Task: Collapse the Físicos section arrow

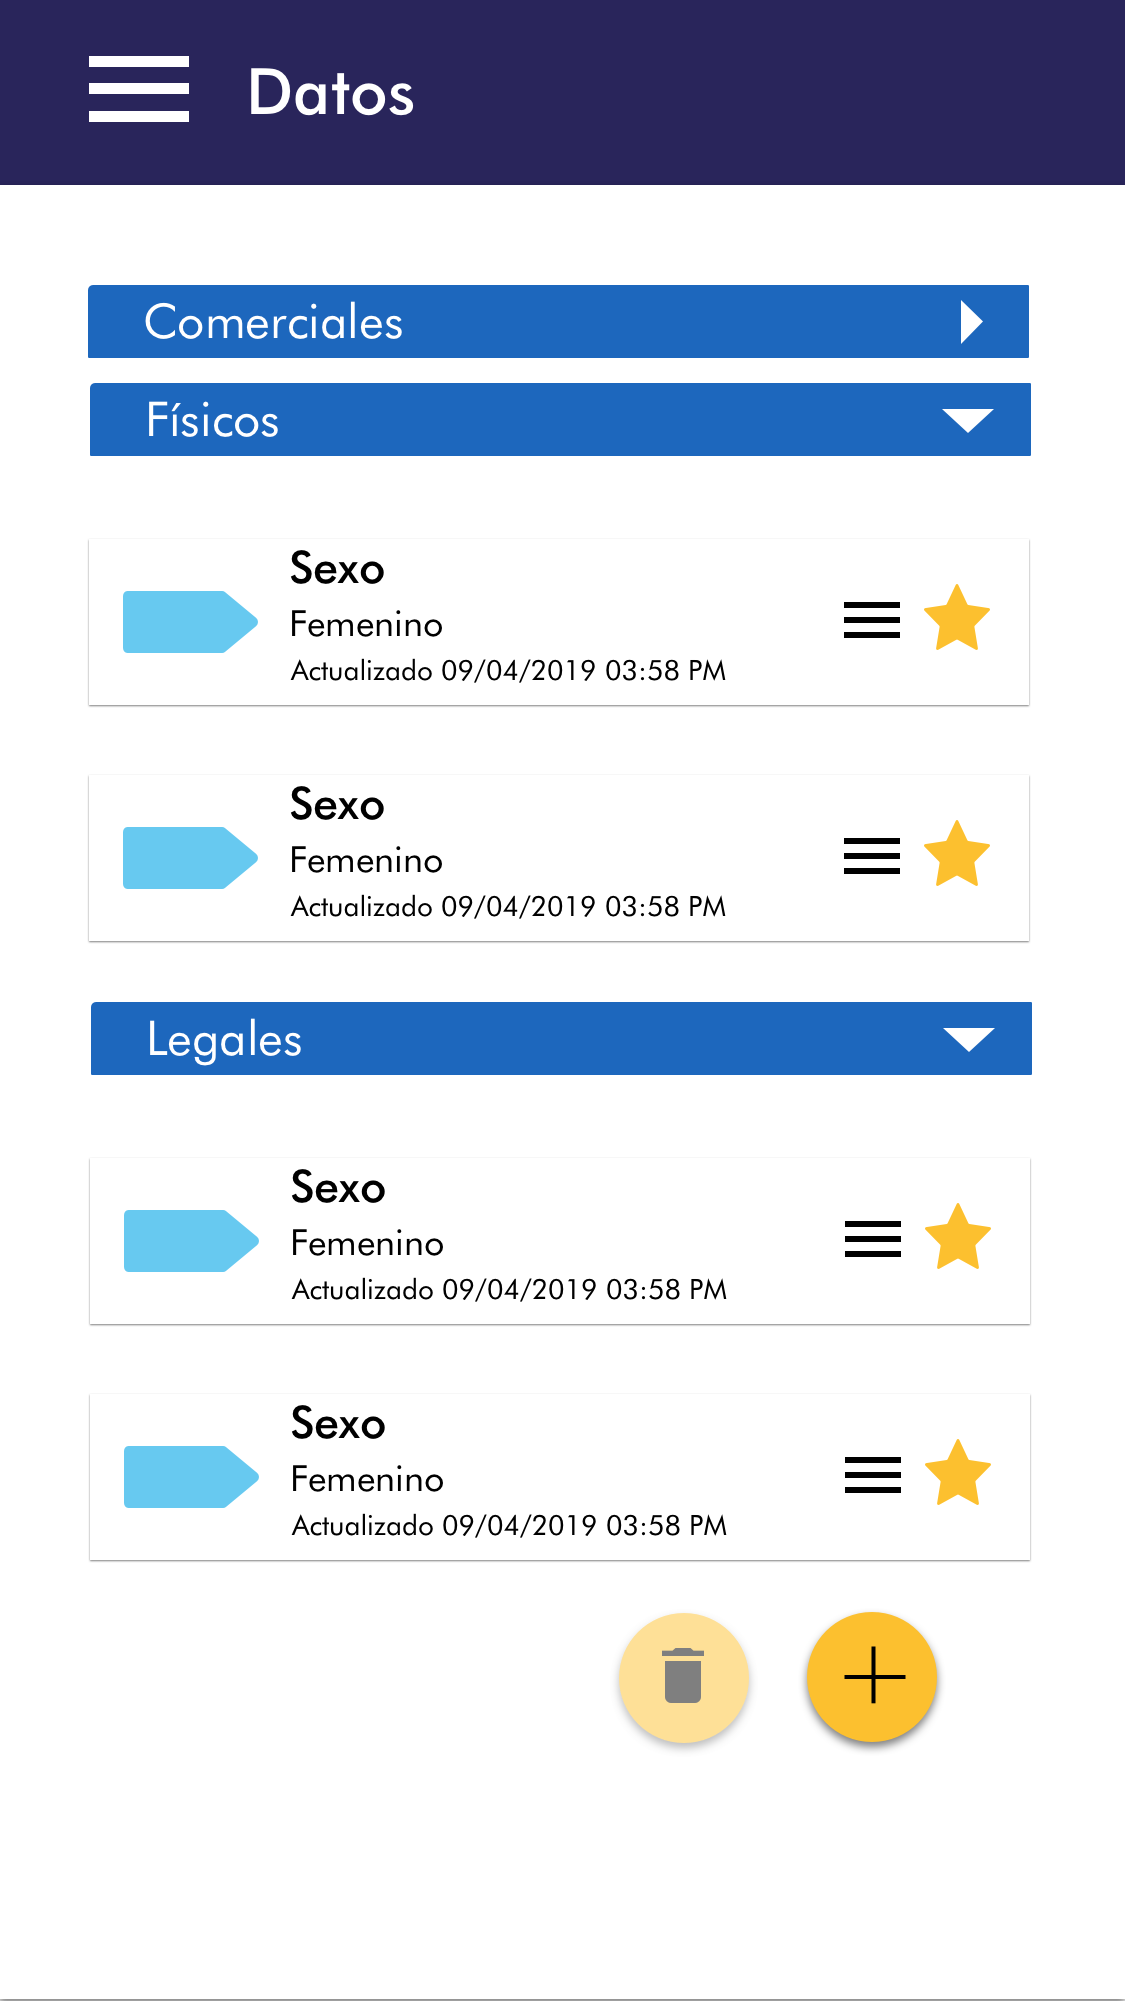Action: [968, 420]
